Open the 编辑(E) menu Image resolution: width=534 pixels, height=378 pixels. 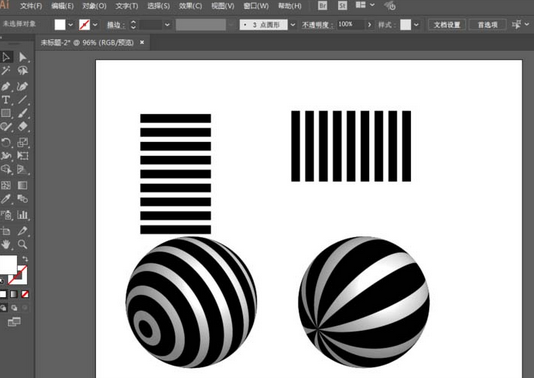pos(63,6)
